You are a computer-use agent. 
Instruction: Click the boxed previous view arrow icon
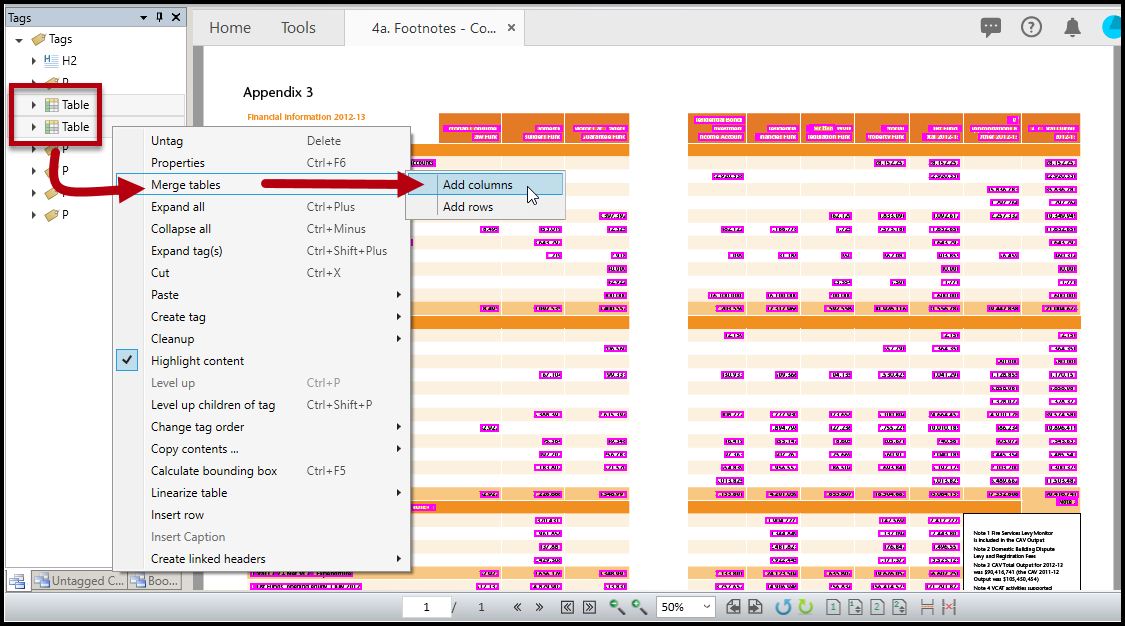tap(567, 607)
